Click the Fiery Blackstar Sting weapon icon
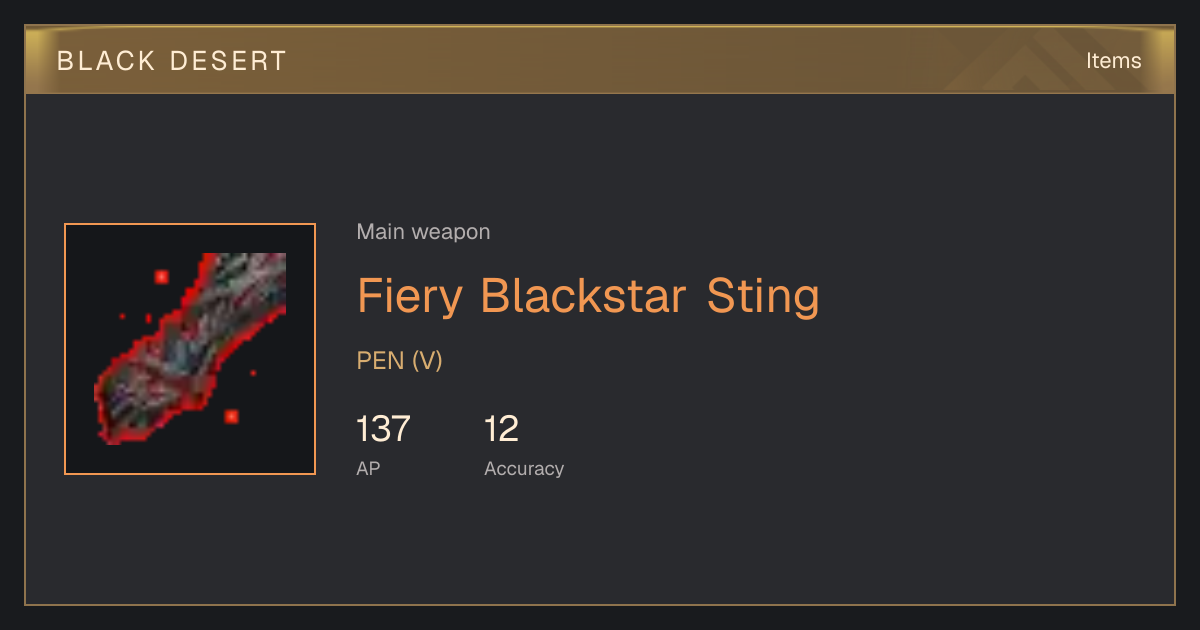 [x=190, y=349]
